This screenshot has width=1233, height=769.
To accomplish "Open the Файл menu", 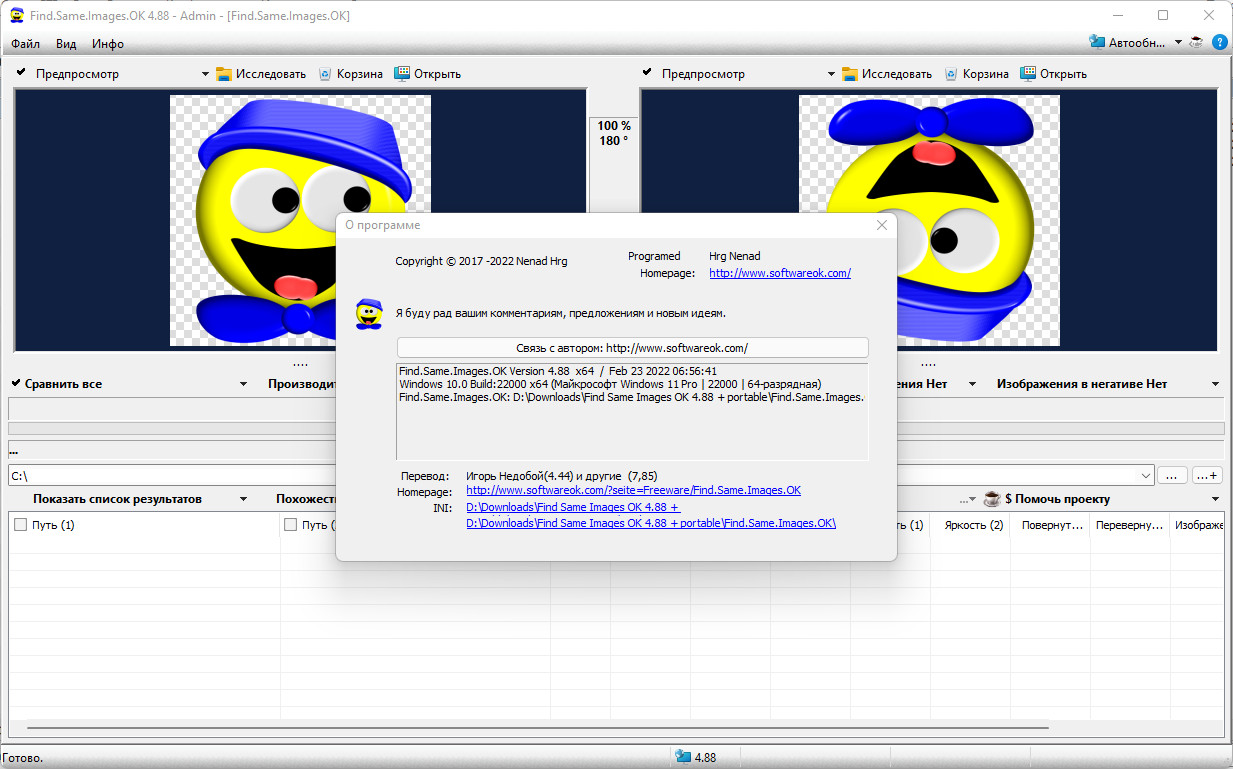I will [x=26, y=44].
